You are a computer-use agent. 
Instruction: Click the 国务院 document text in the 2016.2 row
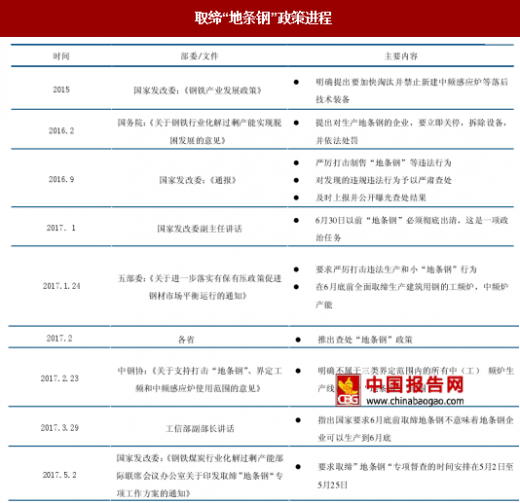tap(199, 132)
